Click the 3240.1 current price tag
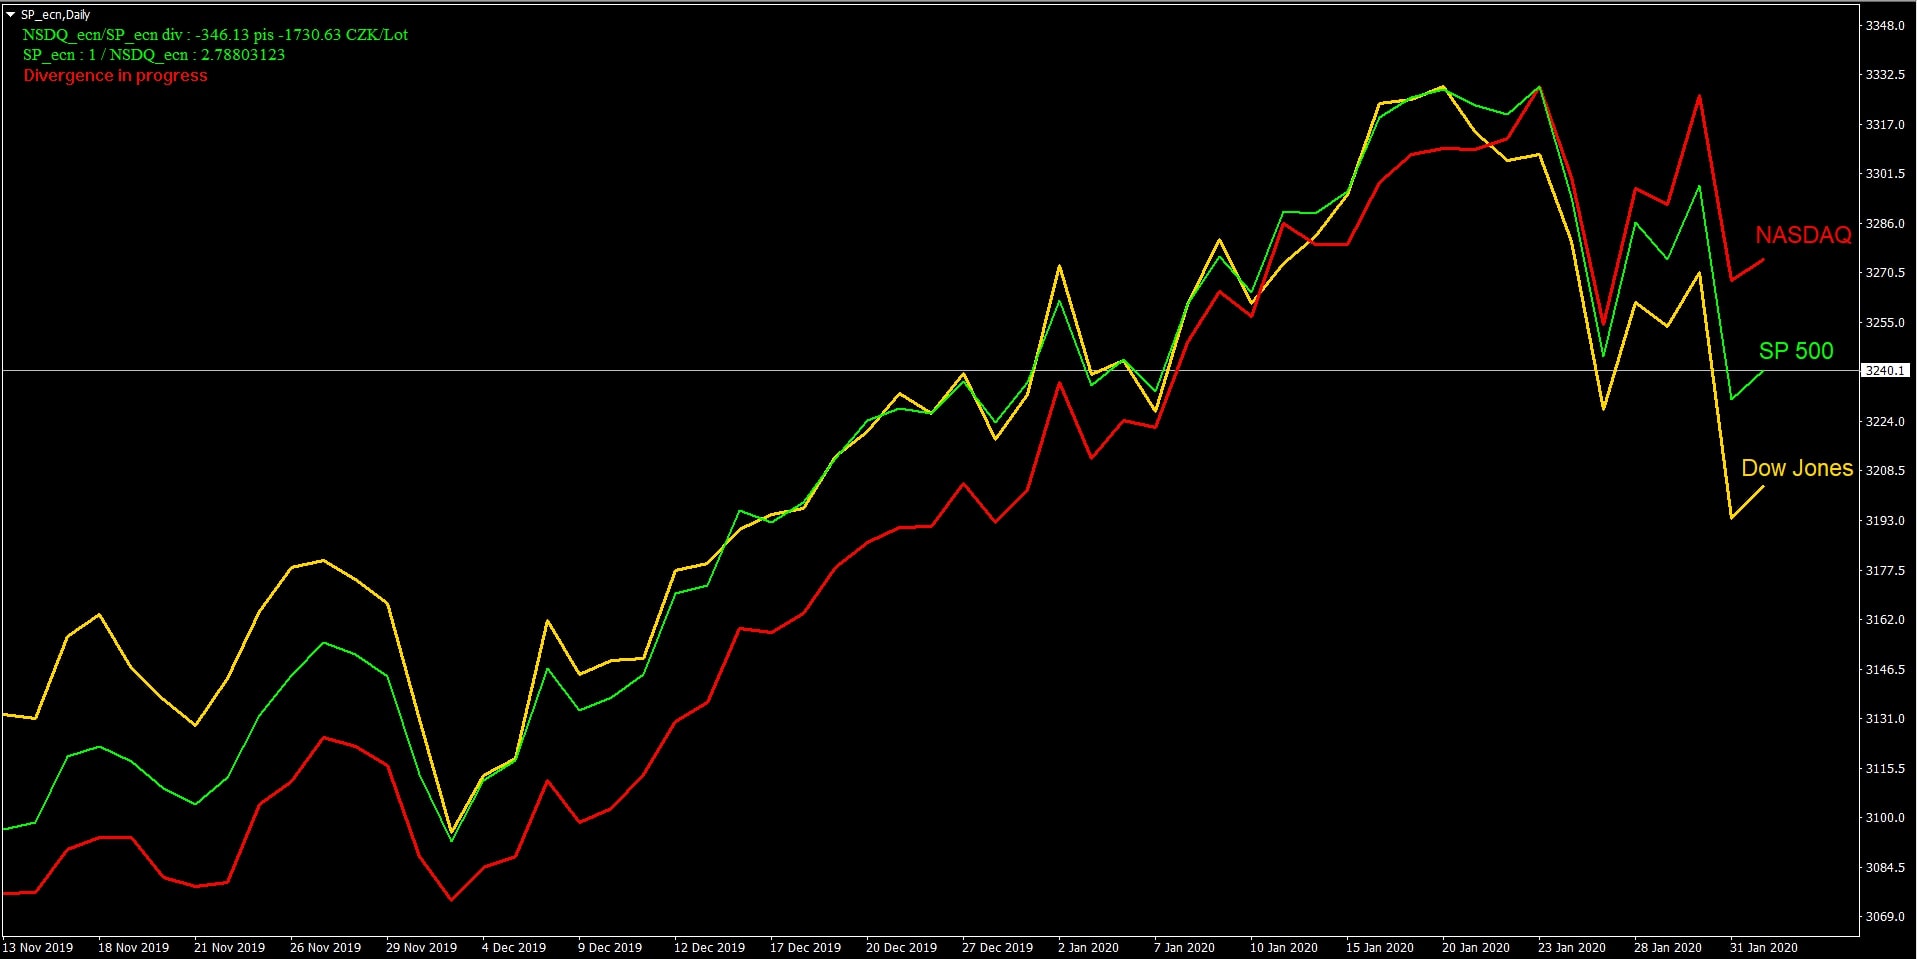 tap(1884, 371)
